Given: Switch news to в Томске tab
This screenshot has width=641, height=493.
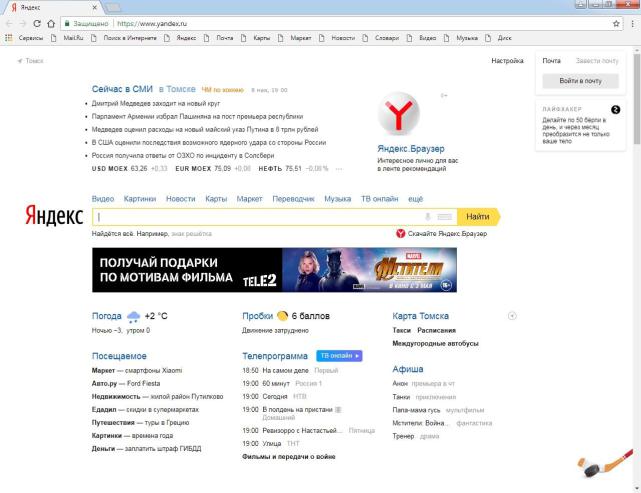Looking at the screenshot, I should point(177,89).
